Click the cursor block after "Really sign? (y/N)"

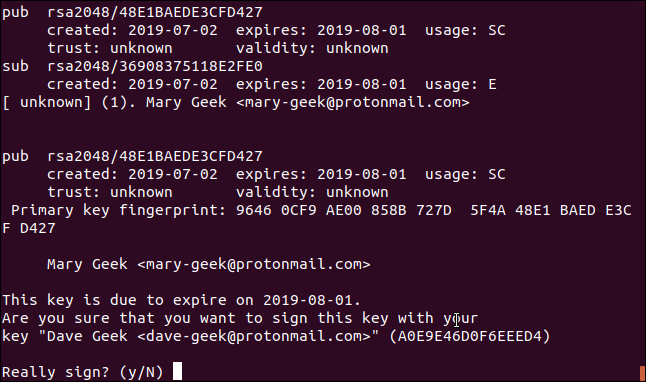tap(177, 371)
